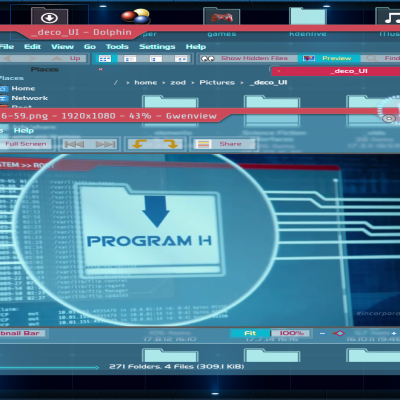Click Full Screen in Gwenview
Image resolution: width=400 pixels, height=400 pixels.
coord(26,144)
